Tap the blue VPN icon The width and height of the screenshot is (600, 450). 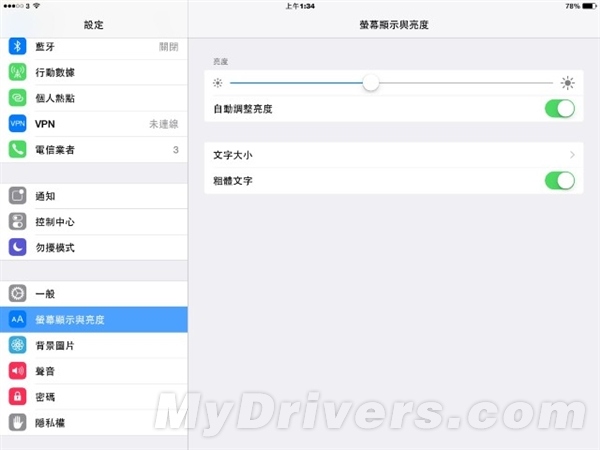17,124
